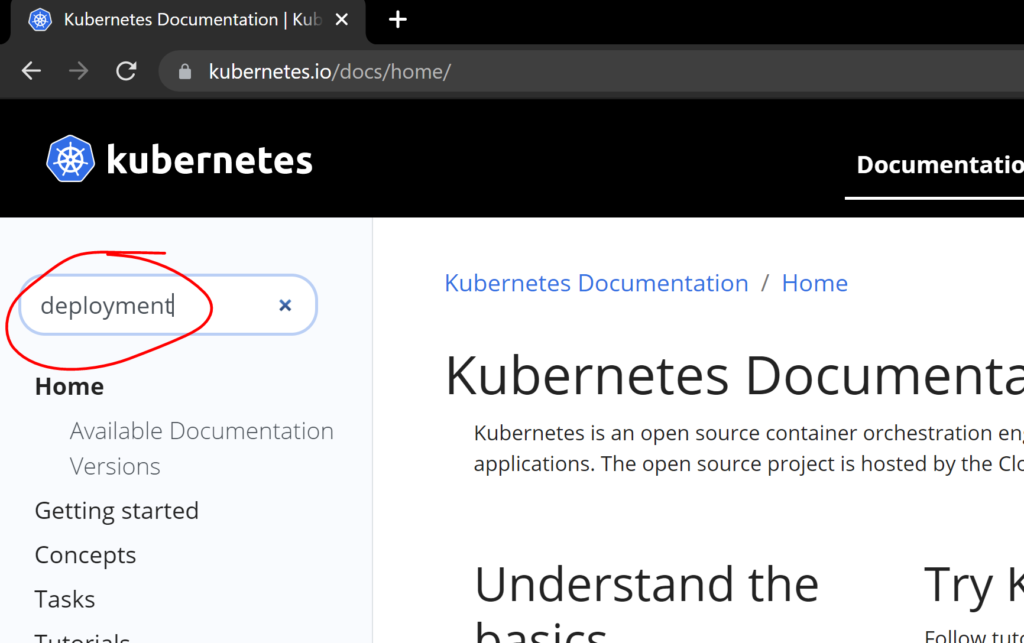Viewport: 1024px width, 643px height.
Task: Expand the Tasks sidebar section
Action: pyautogui.click(x=64, y=598)
